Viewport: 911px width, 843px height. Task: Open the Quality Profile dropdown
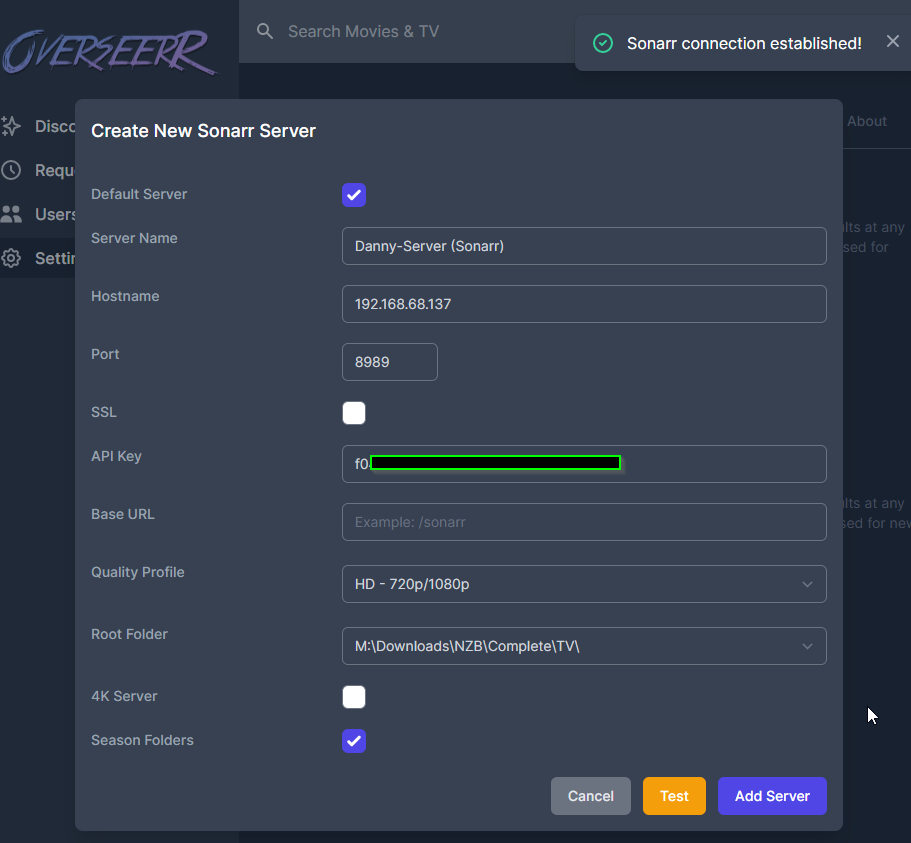coord(584,584)
